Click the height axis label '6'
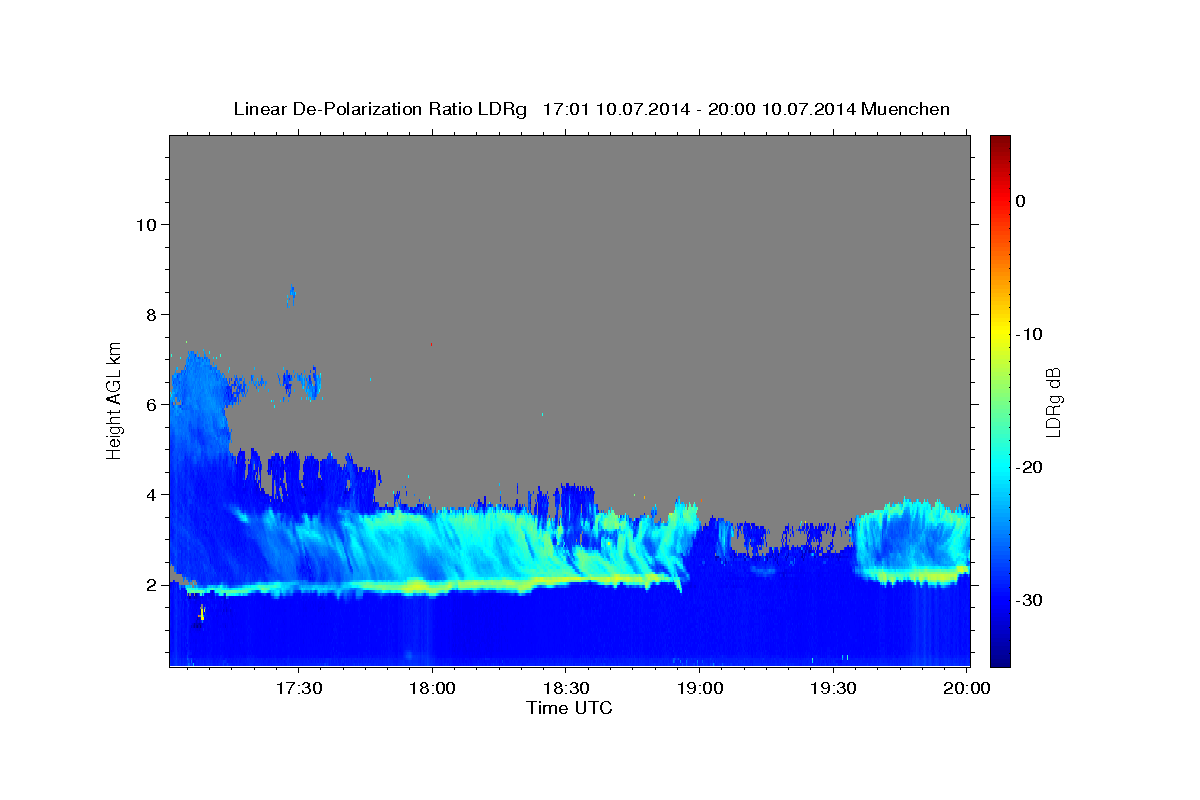Viewport: 1200px width, 800px height. [152, 404]
